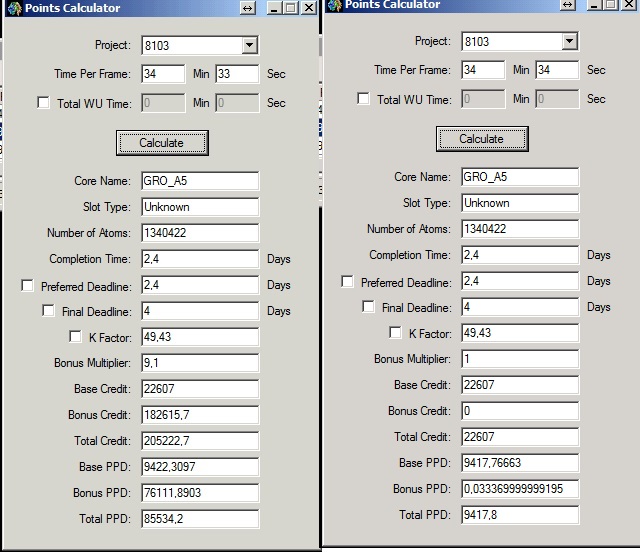This screenshot has height=552, width=640.
Task: Close the left Points Calculator window
Action: 309,8
